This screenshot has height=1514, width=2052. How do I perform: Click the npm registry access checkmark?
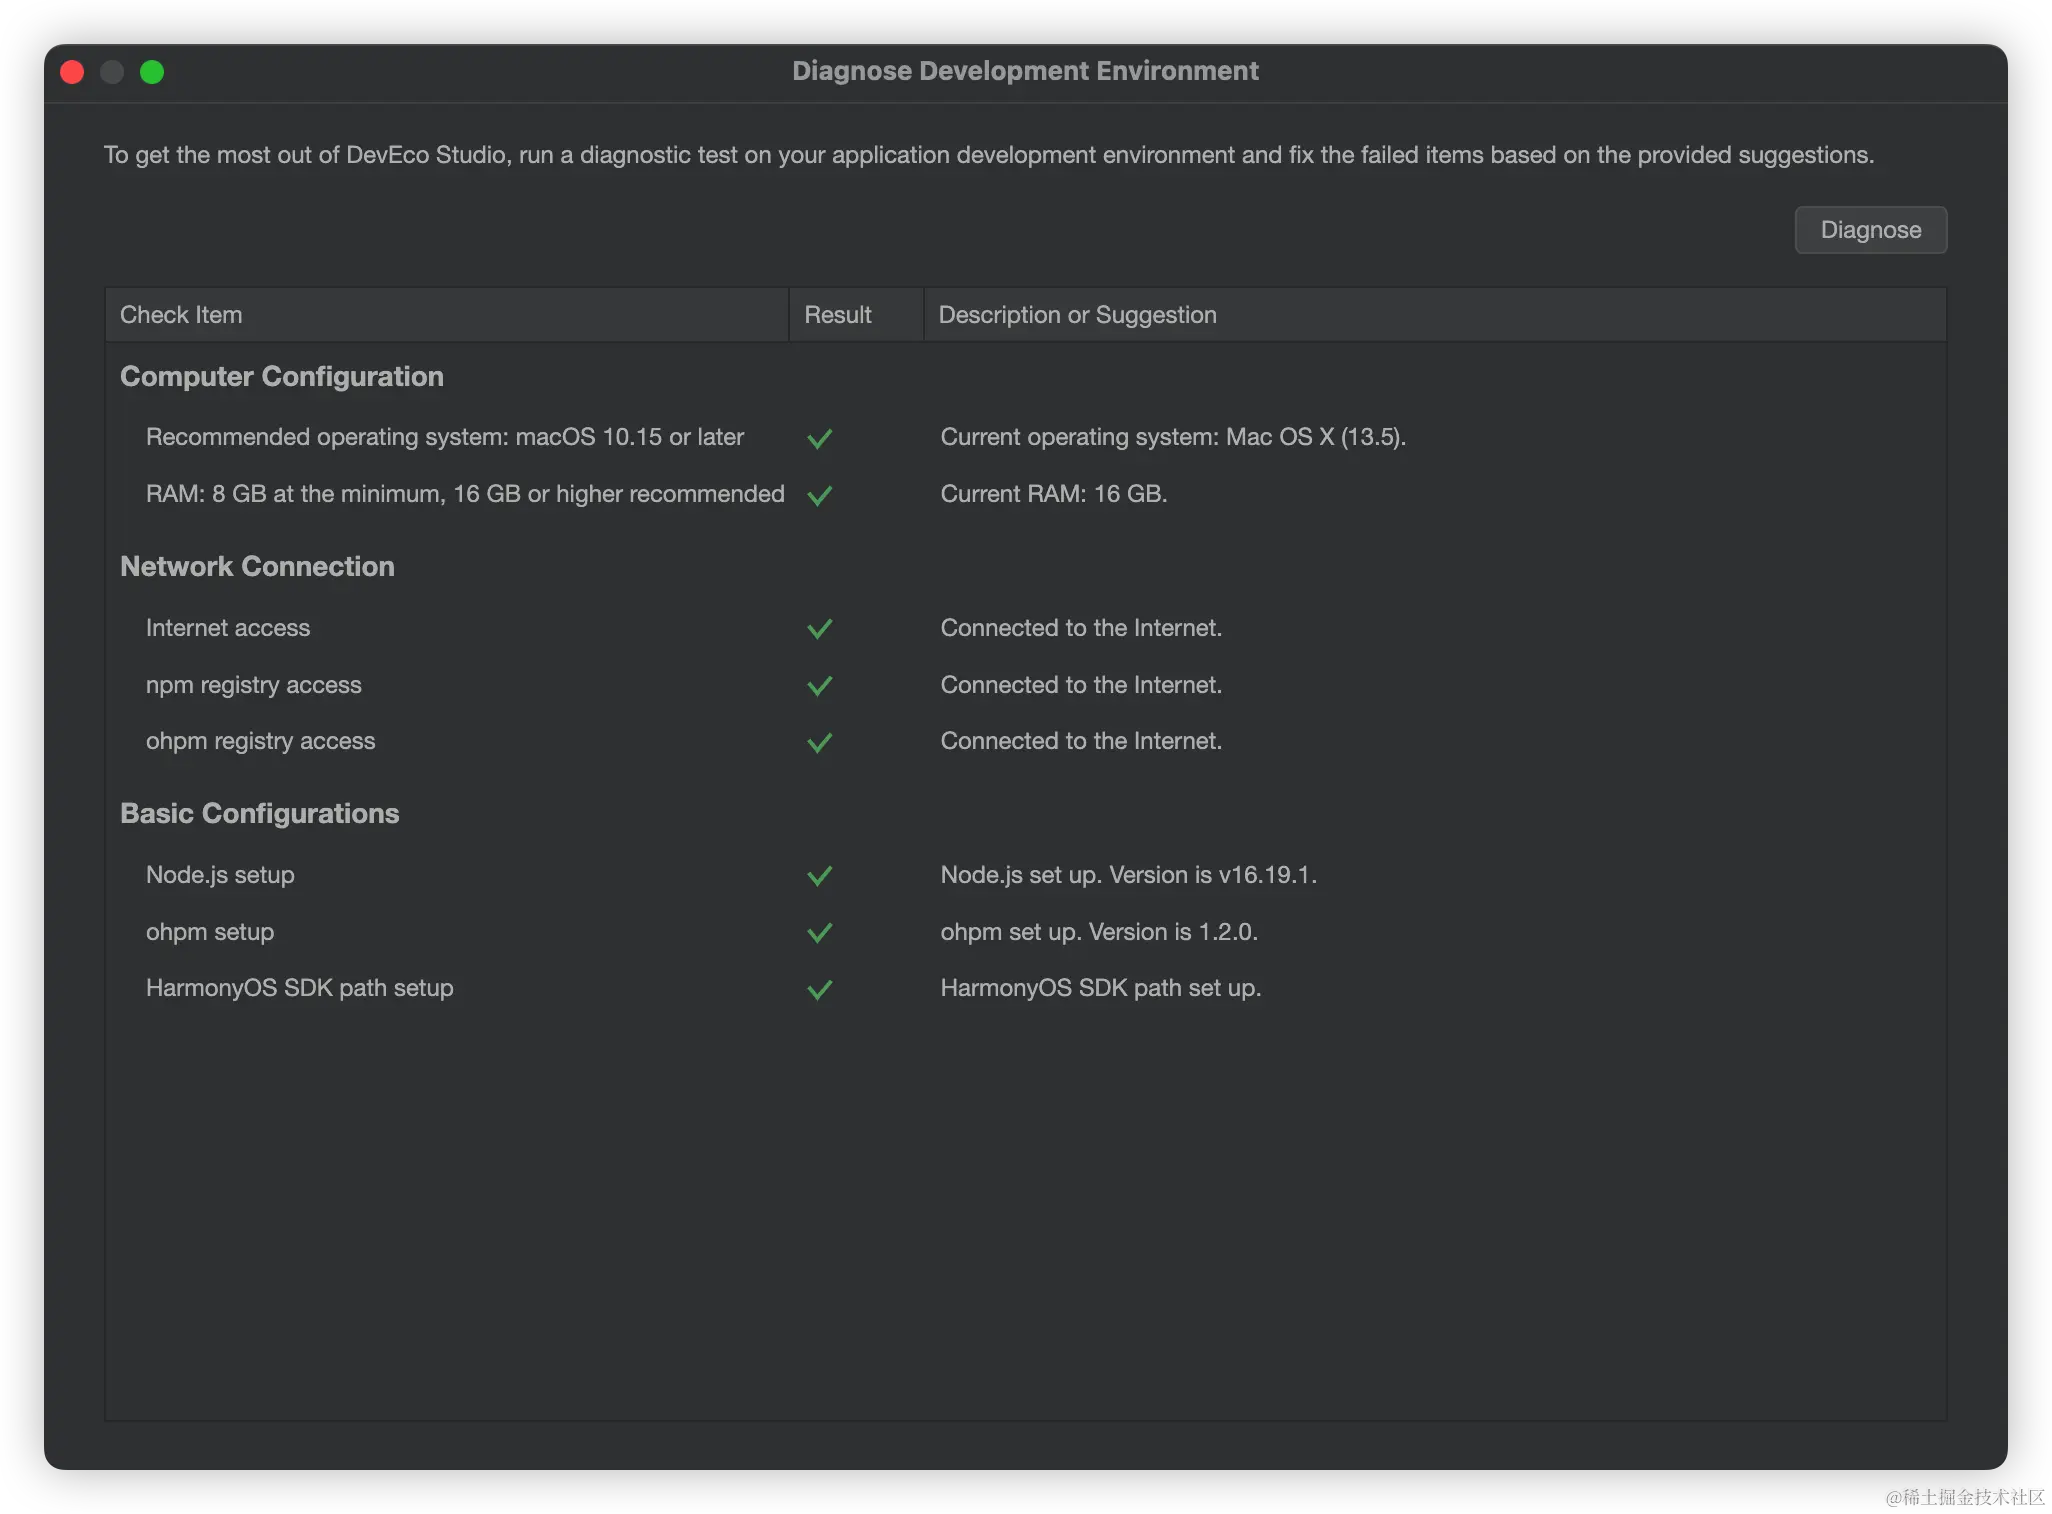click(819, 686)
